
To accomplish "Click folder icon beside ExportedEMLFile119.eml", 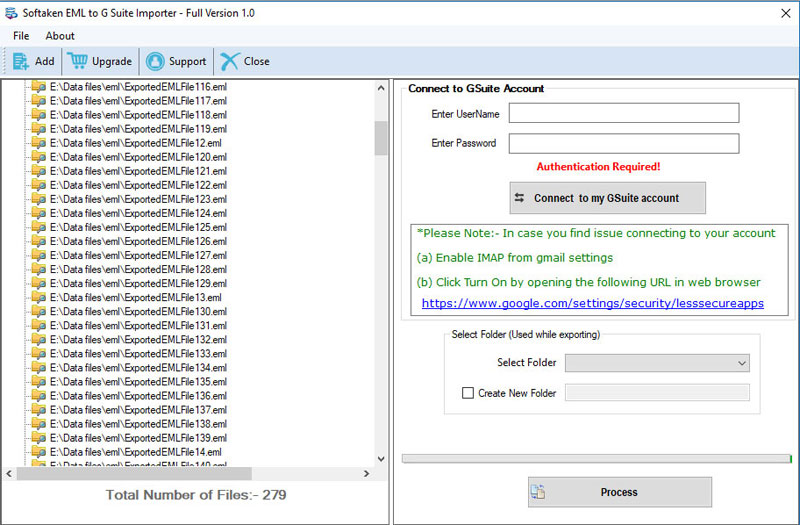I will [38, 129].
